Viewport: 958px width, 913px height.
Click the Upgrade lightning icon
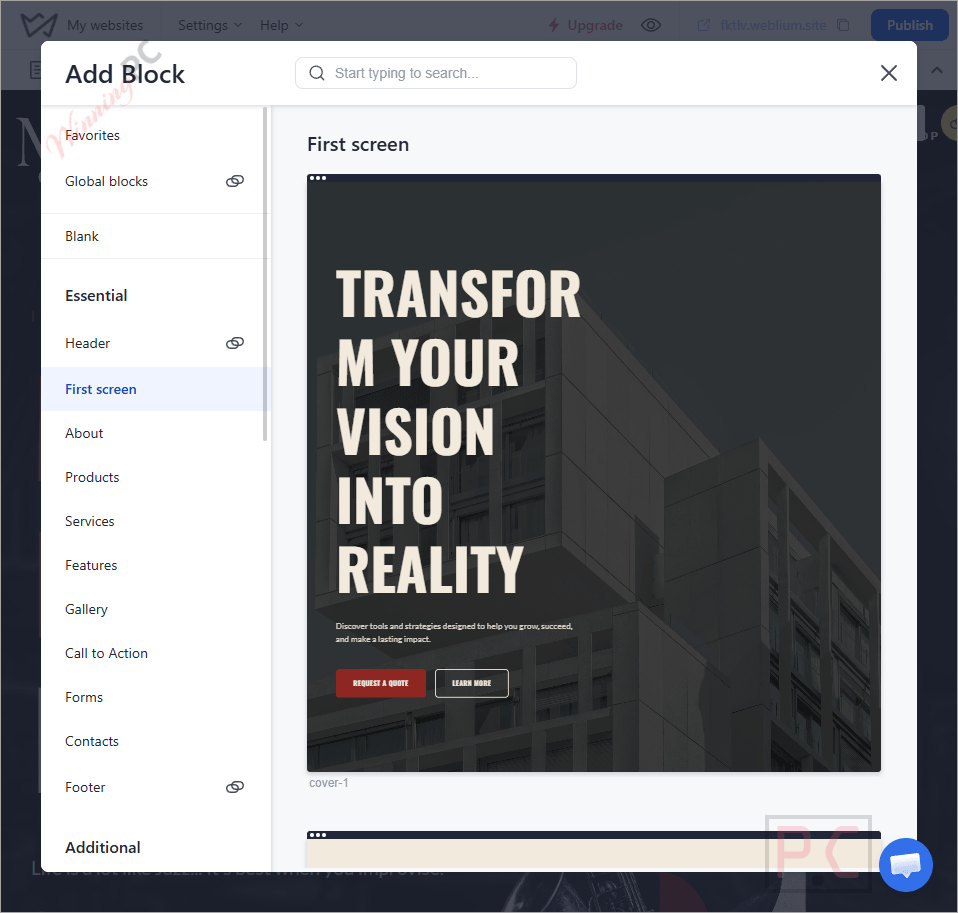[x=554, y=25]
